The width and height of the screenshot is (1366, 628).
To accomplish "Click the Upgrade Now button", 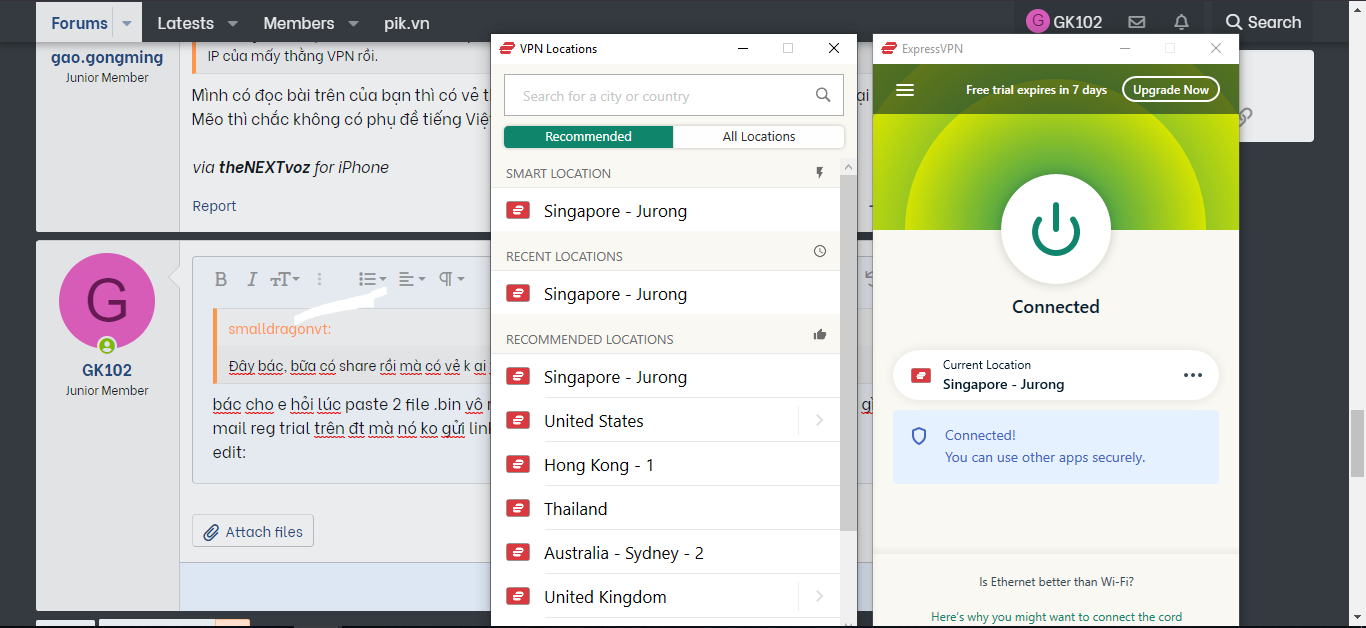I will (1171, 90).
